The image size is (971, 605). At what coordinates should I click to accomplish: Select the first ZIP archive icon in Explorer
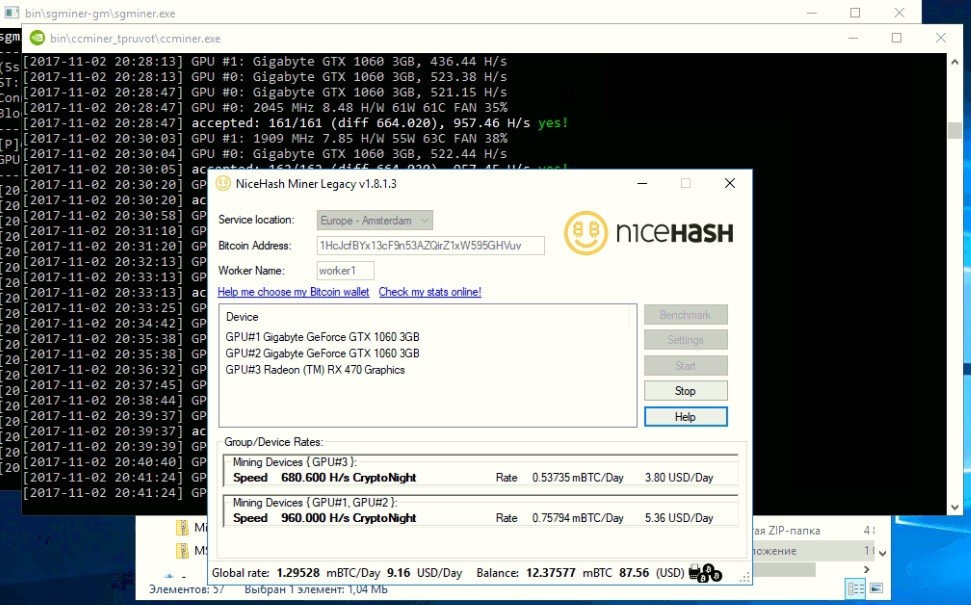pyautogui.click(x=182, y=528)
